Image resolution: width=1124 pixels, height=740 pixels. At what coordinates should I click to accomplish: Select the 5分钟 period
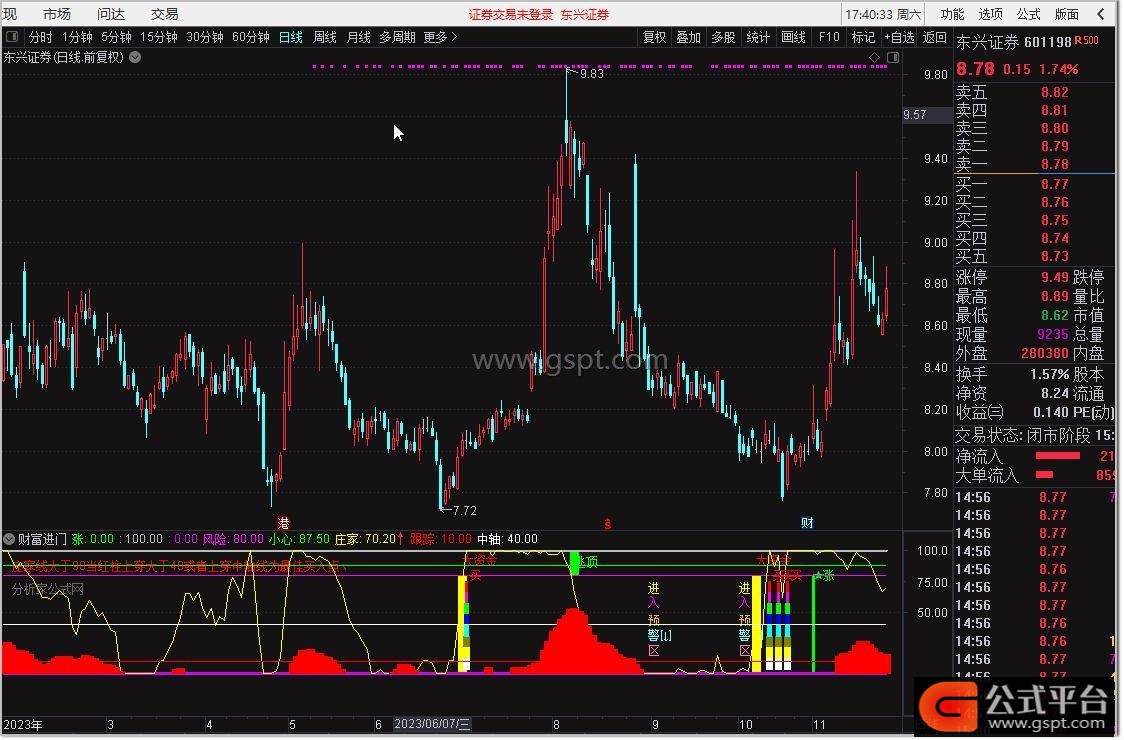point(116,37)
